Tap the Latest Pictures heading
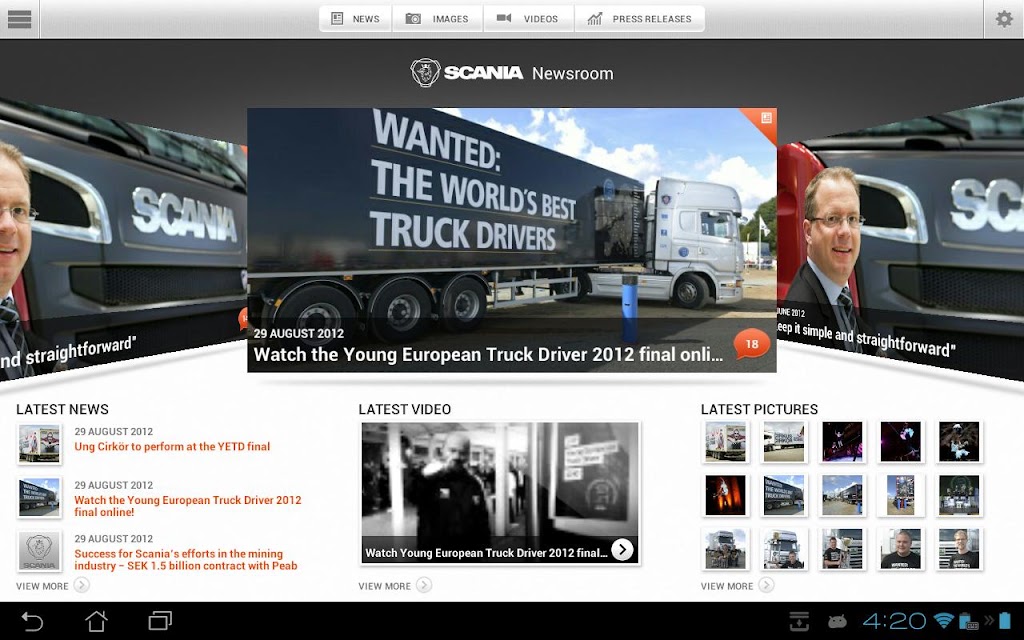 tap(759, 409)
